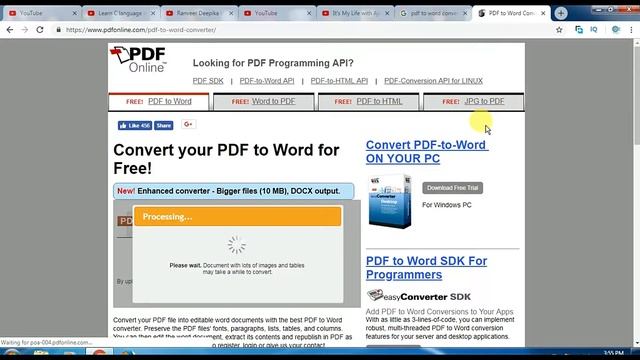Click 'Looking for PDF Programming API?' heading

coord(273,63)
